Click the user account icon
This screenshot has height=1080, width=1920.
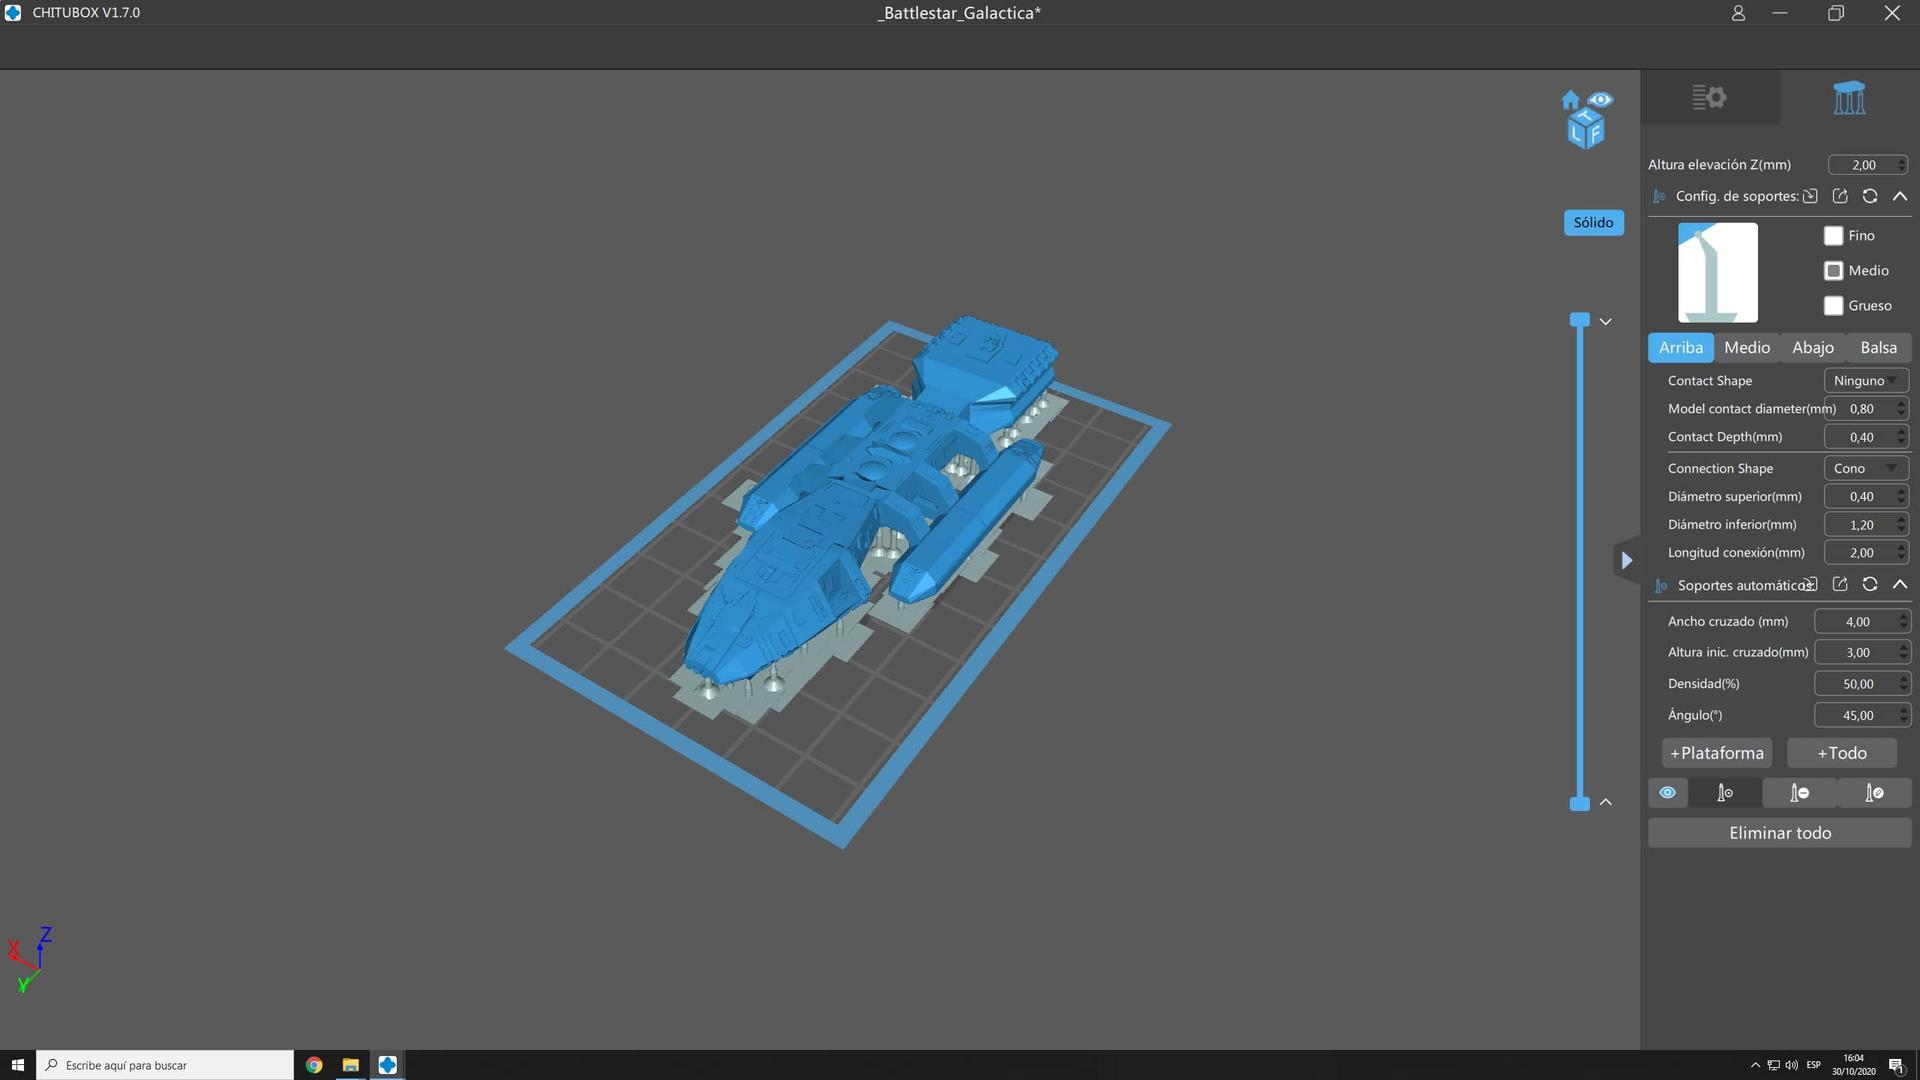(x=1738, y=13)
